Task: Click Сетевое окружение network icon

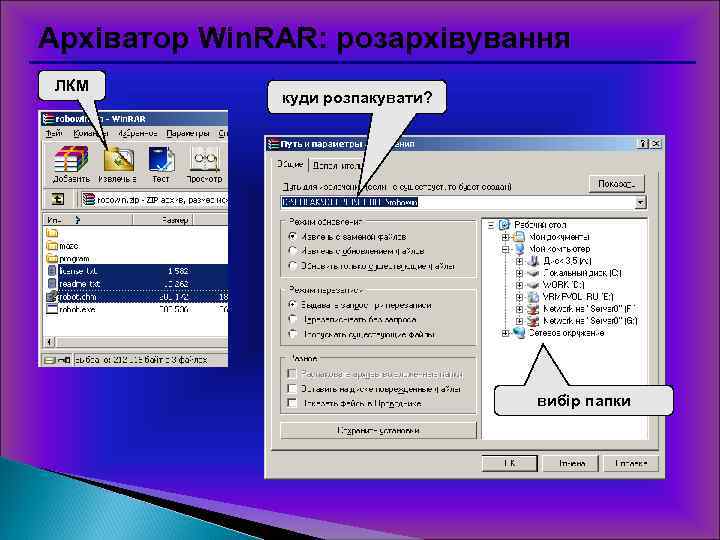Action: click(x=519, y=332)
